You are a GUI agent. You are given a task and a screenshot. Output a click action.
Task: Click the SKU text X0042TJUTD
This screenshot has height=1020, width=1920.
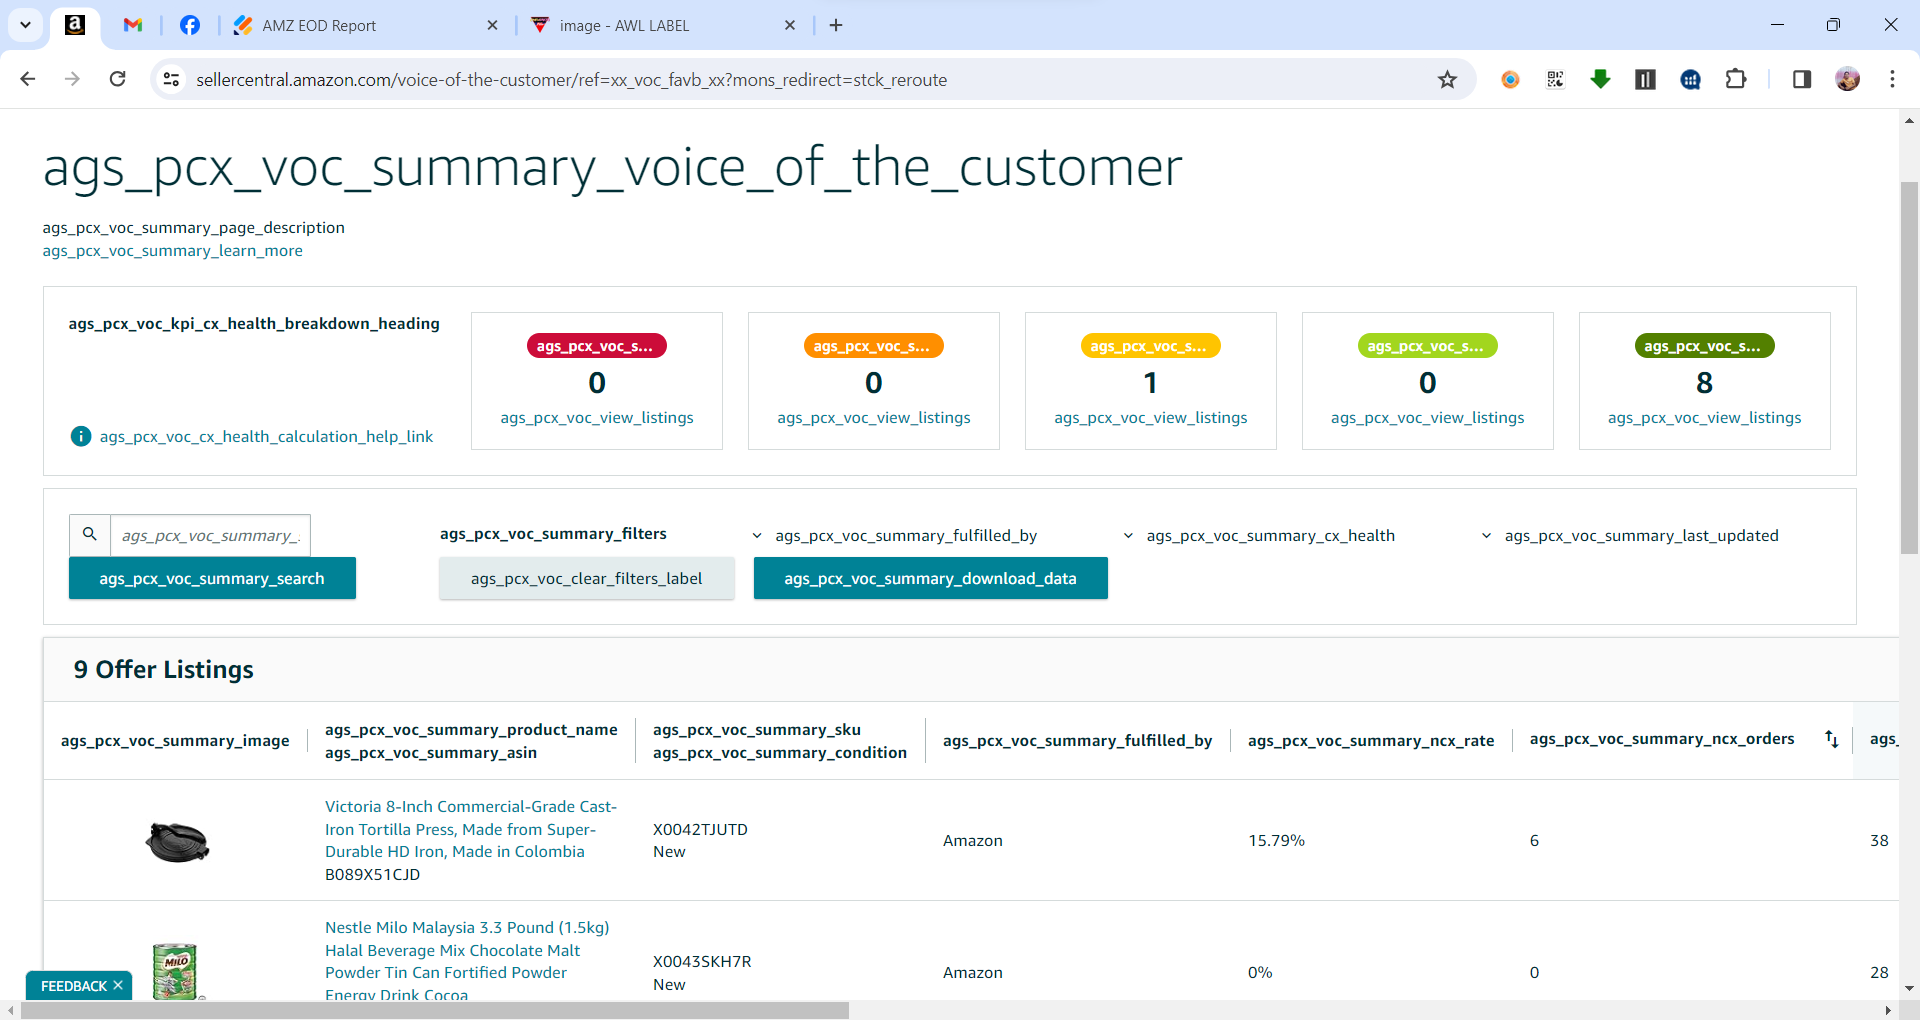click(x=700, y=830)
